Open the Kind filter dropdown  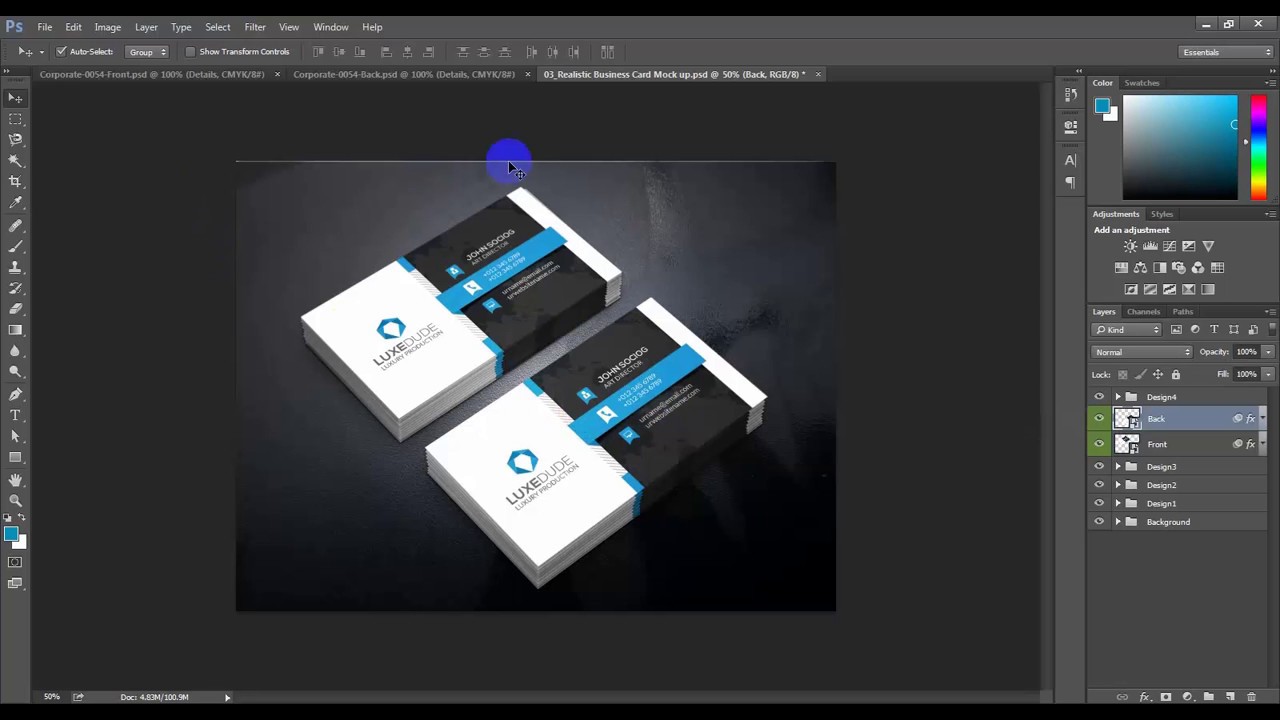coord(1127,329)
